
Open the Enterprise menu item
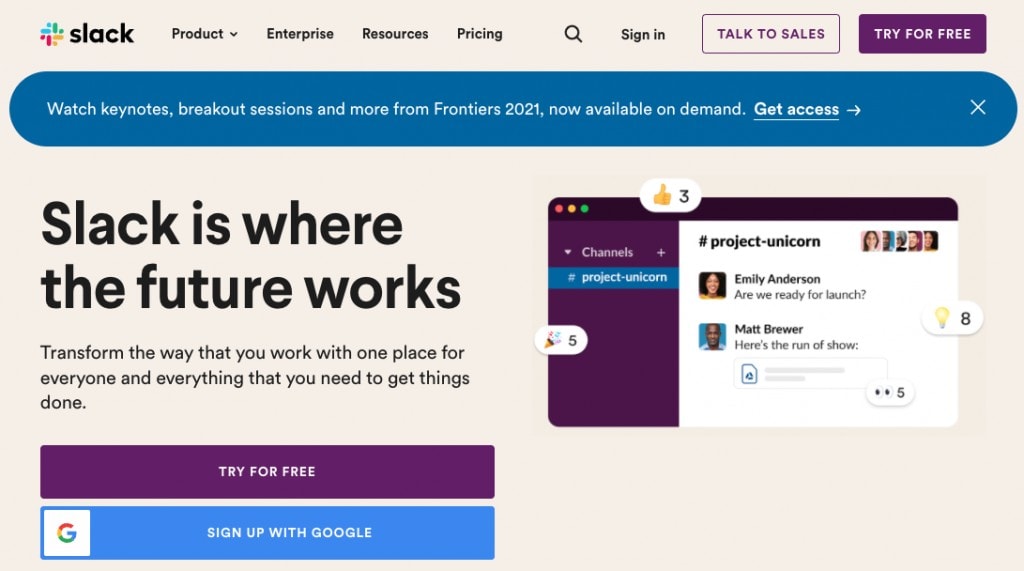pos(300,34)
